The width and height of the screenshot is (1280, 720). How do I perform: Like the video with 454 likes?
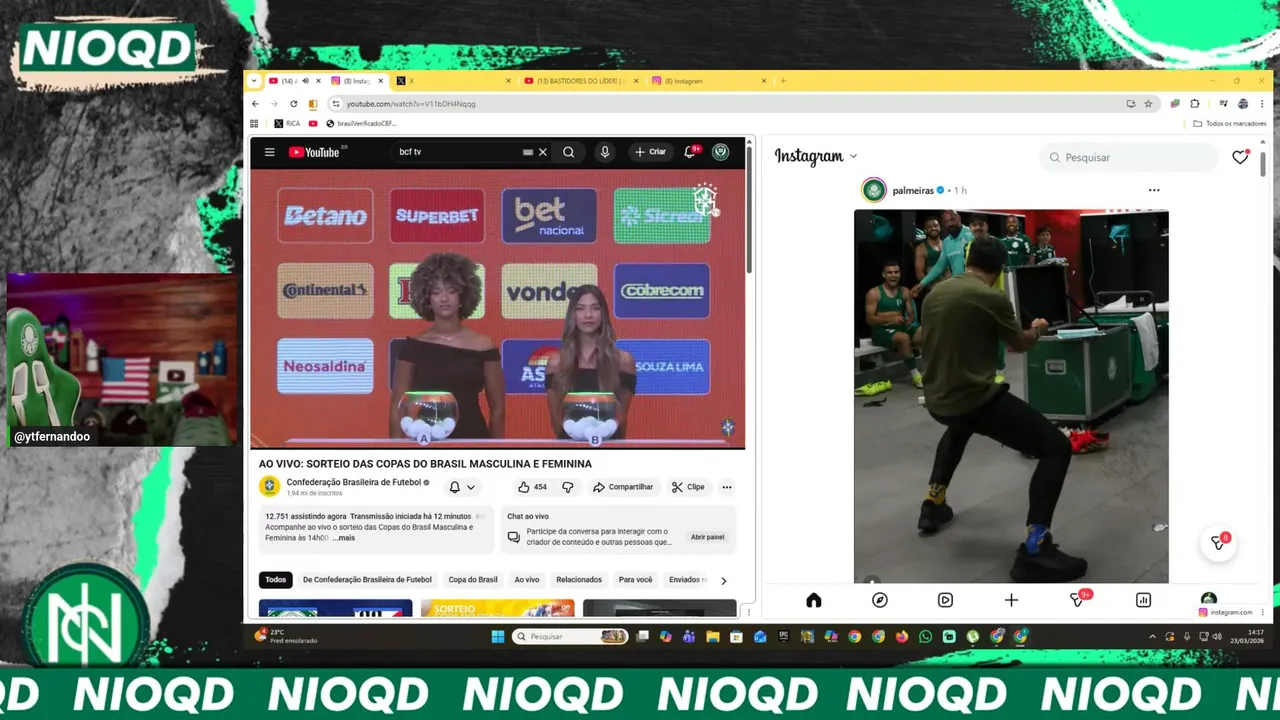click(x=532, y=487)
